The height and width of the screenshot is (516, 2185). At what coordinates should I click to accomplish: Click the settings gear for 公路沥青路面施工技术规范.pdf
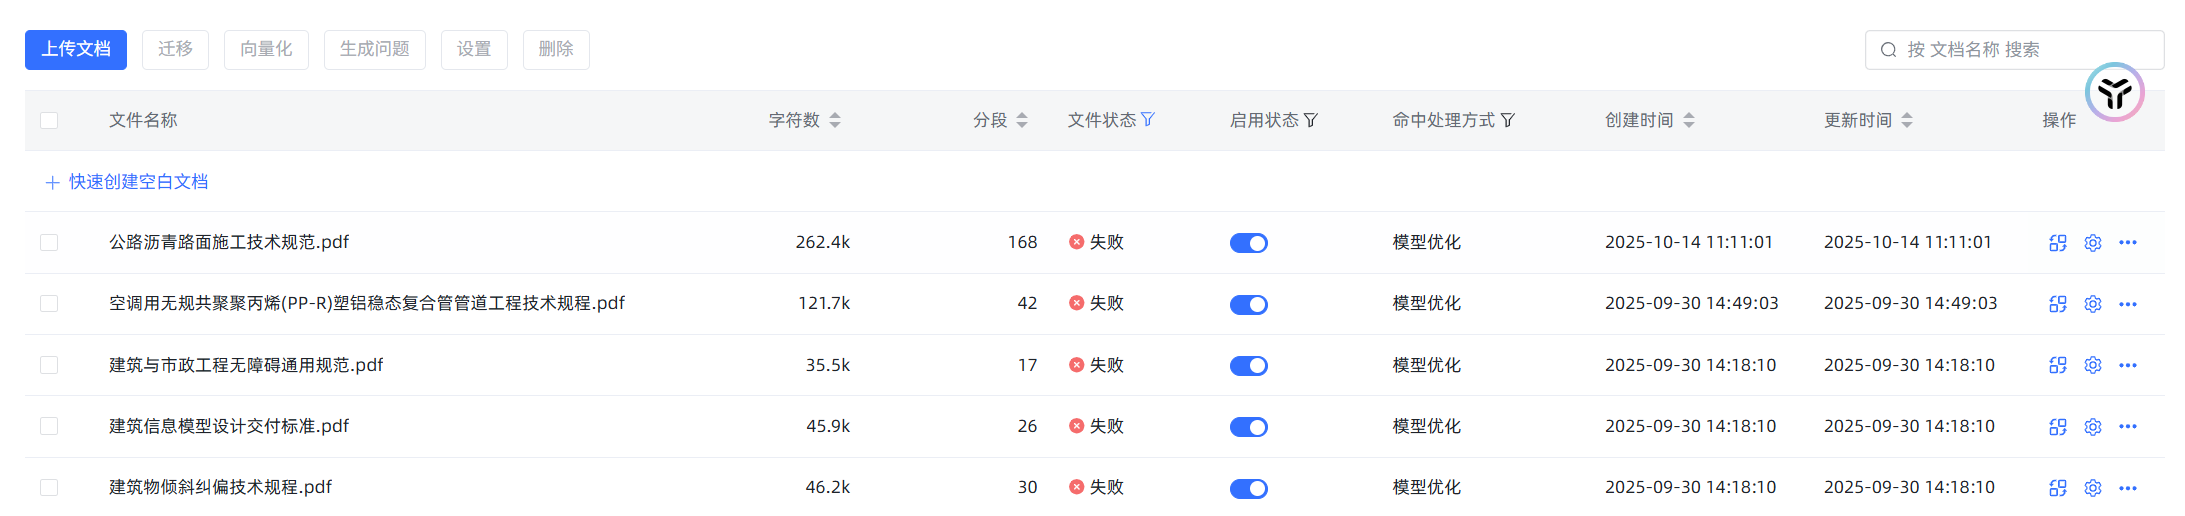pos(2092,243)
